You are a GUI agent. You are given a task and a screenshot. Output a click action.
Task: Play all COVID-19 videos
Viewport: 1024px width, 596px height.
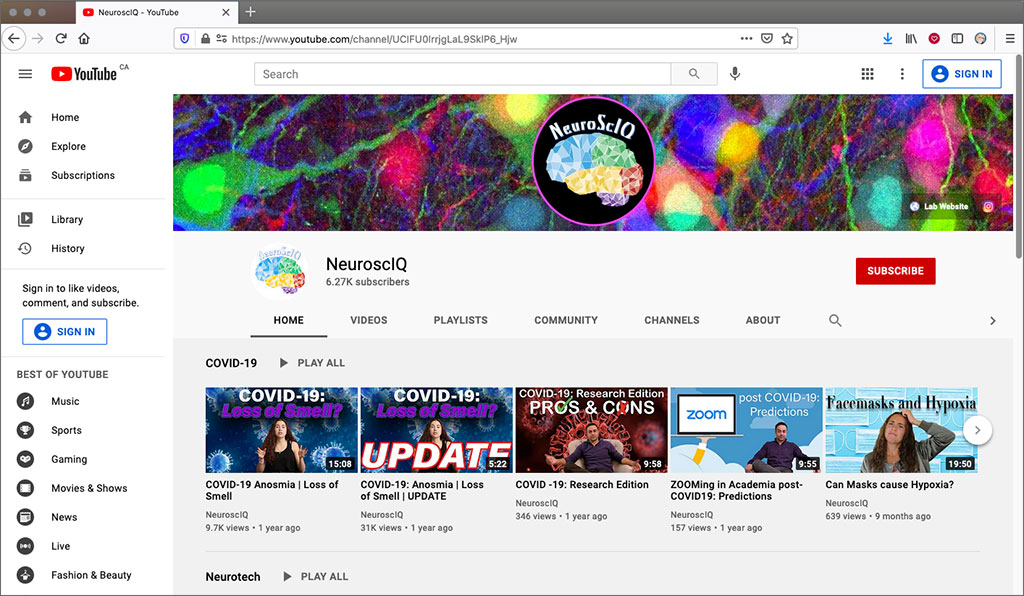(x=312, y=363)
